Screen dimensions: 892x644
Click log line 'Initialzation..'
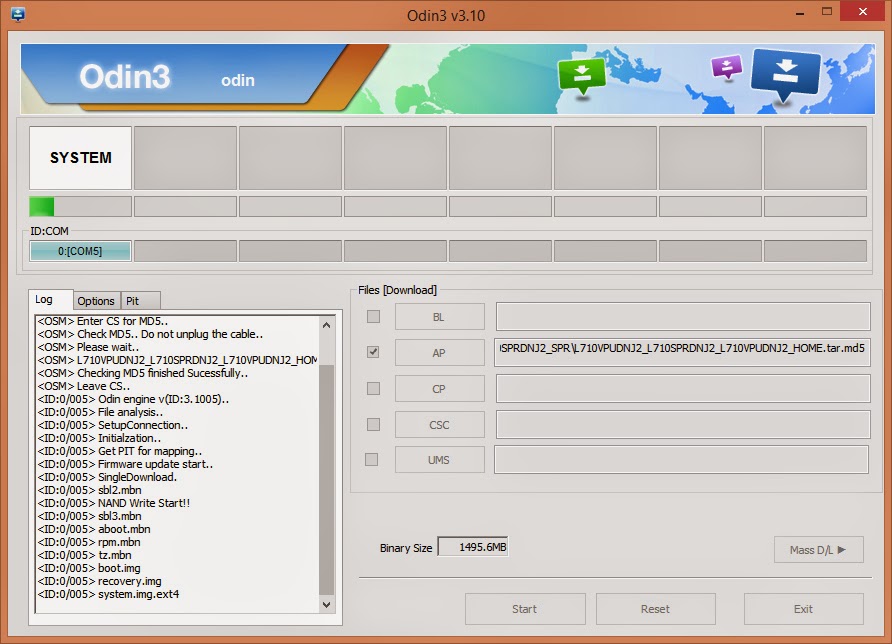[100, 438]
